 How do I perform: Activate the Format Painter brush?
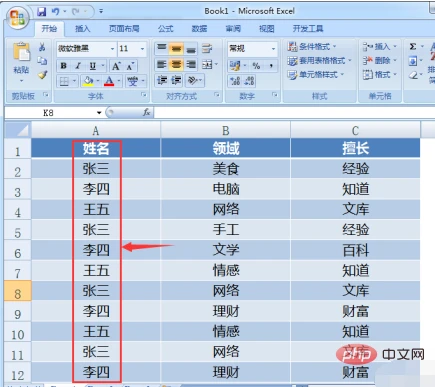42,75
